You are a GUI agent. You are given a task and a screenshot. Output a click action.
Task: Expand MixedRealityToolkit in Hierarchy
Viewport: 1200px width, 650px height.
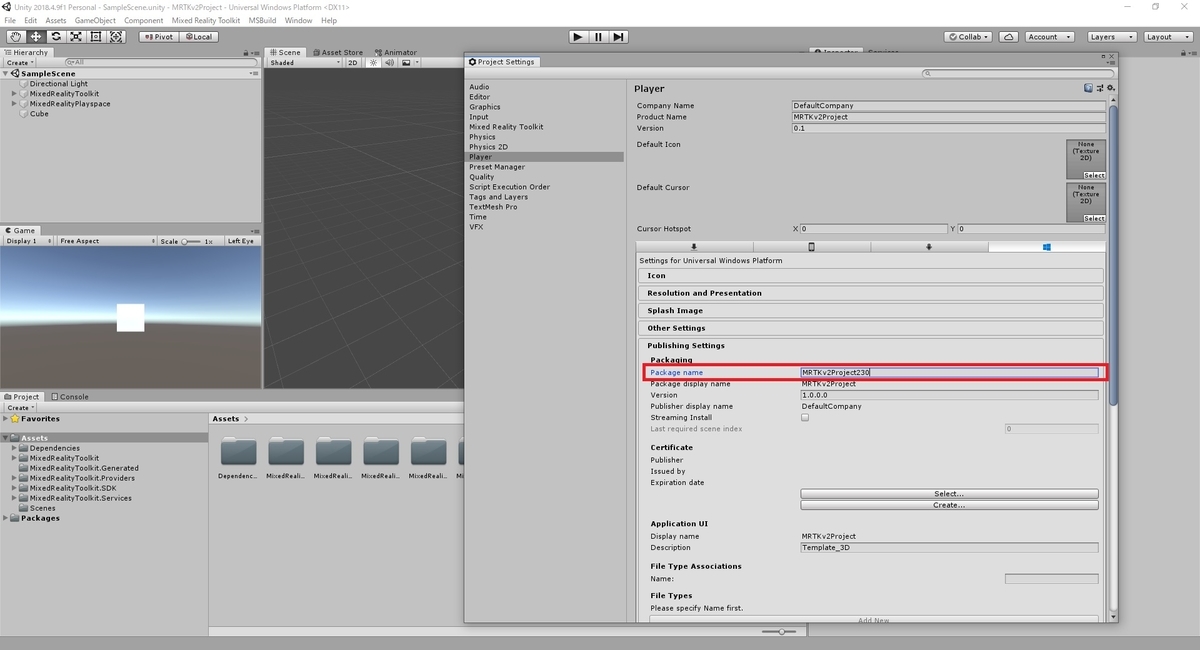pos(14,94)
